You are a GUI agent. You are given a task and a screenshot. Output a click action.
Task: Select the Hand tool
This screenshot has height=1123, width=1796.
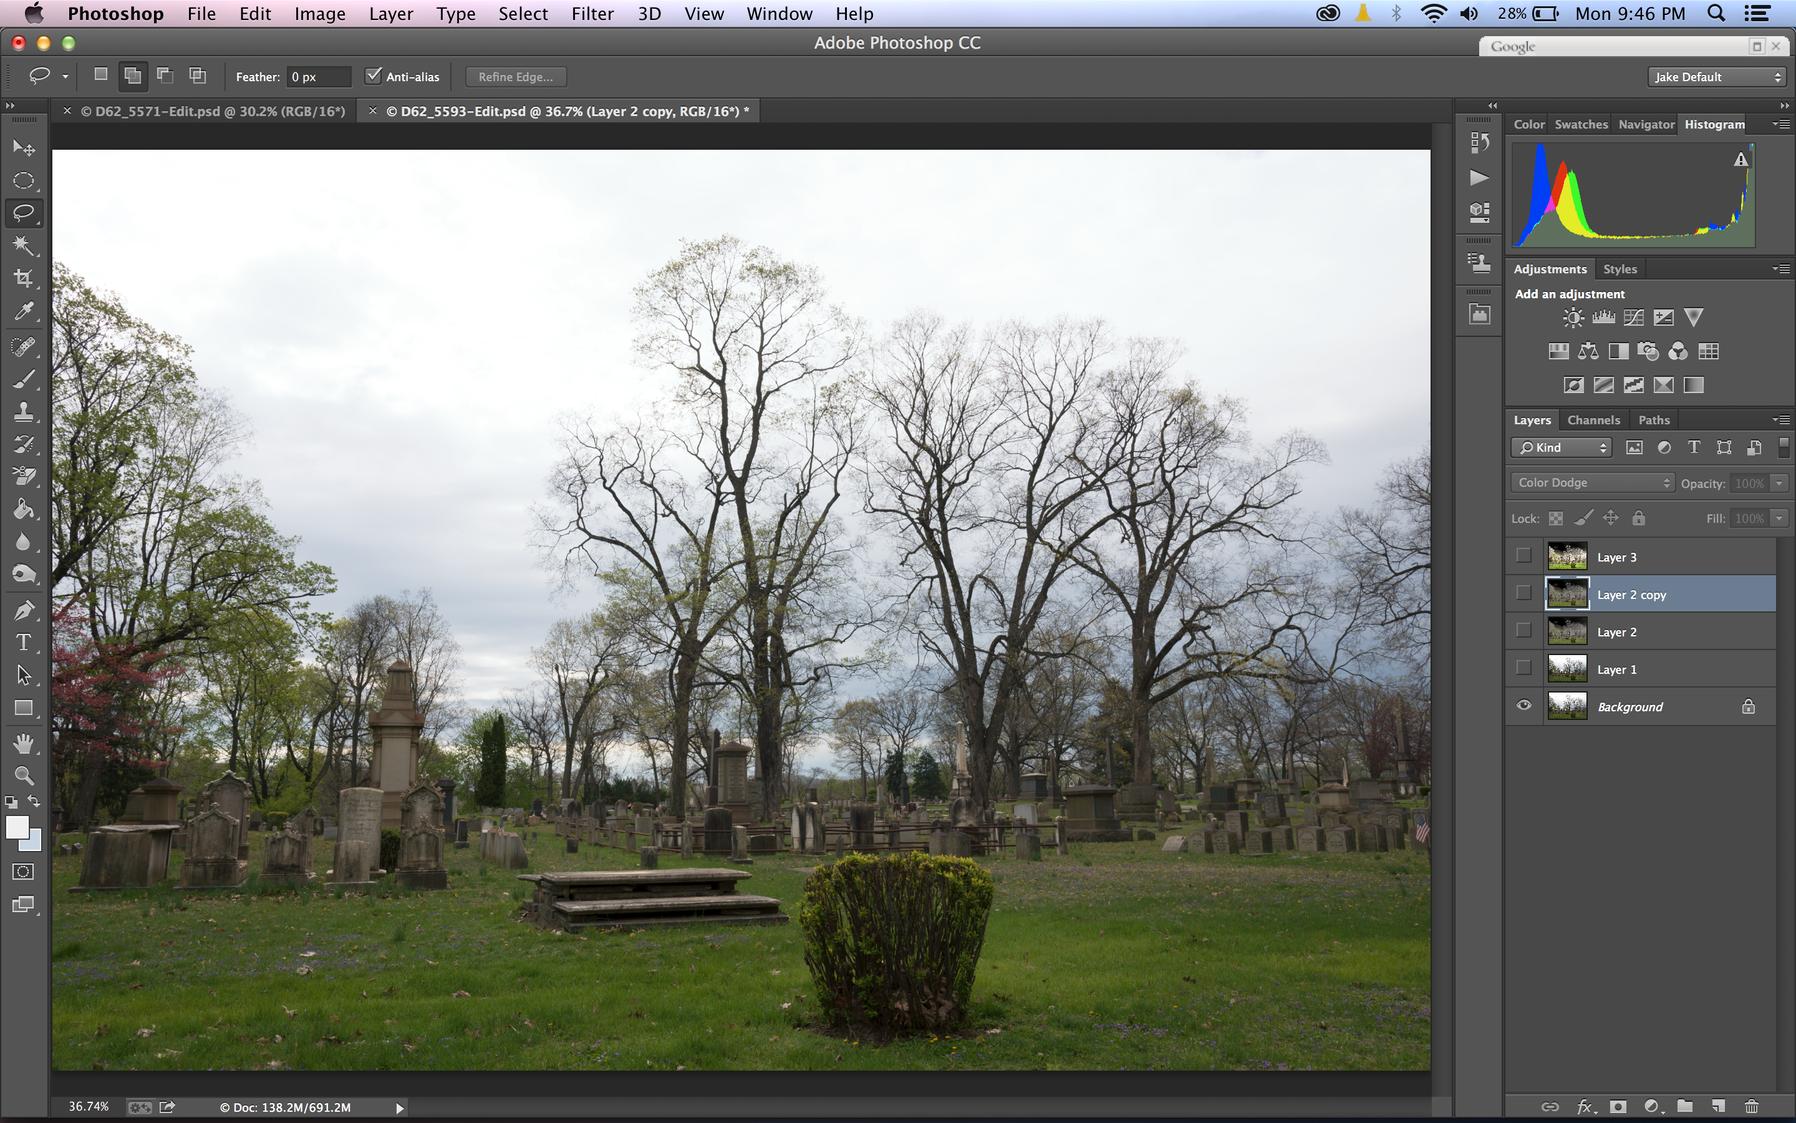23,743
